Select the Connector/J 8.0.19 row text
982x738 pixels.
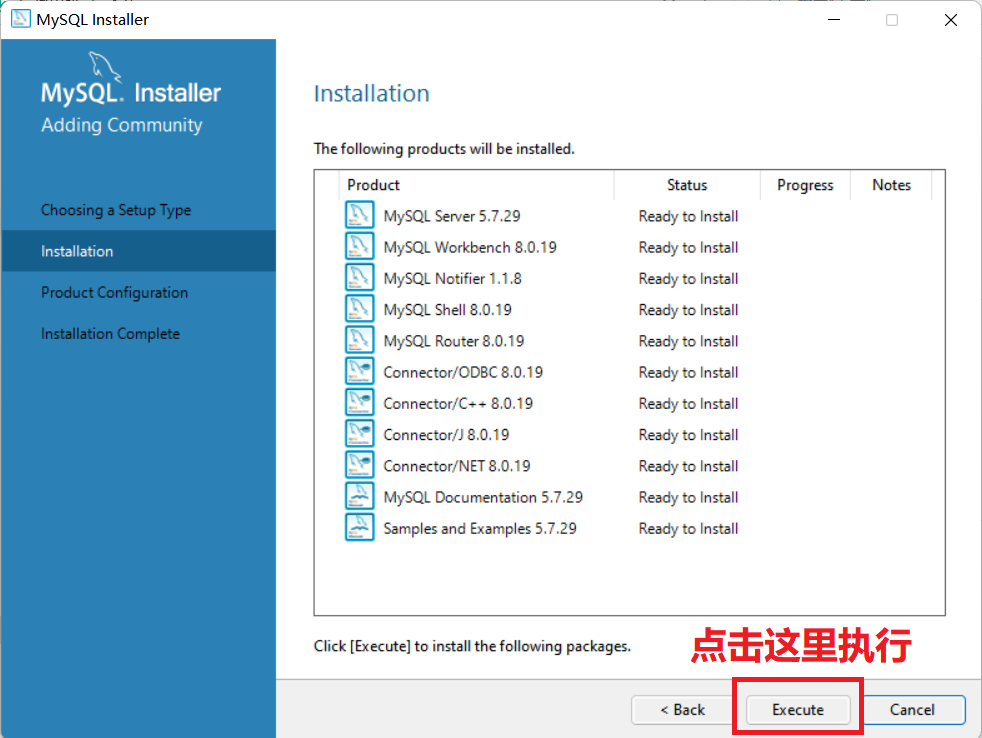pos(446,435)
